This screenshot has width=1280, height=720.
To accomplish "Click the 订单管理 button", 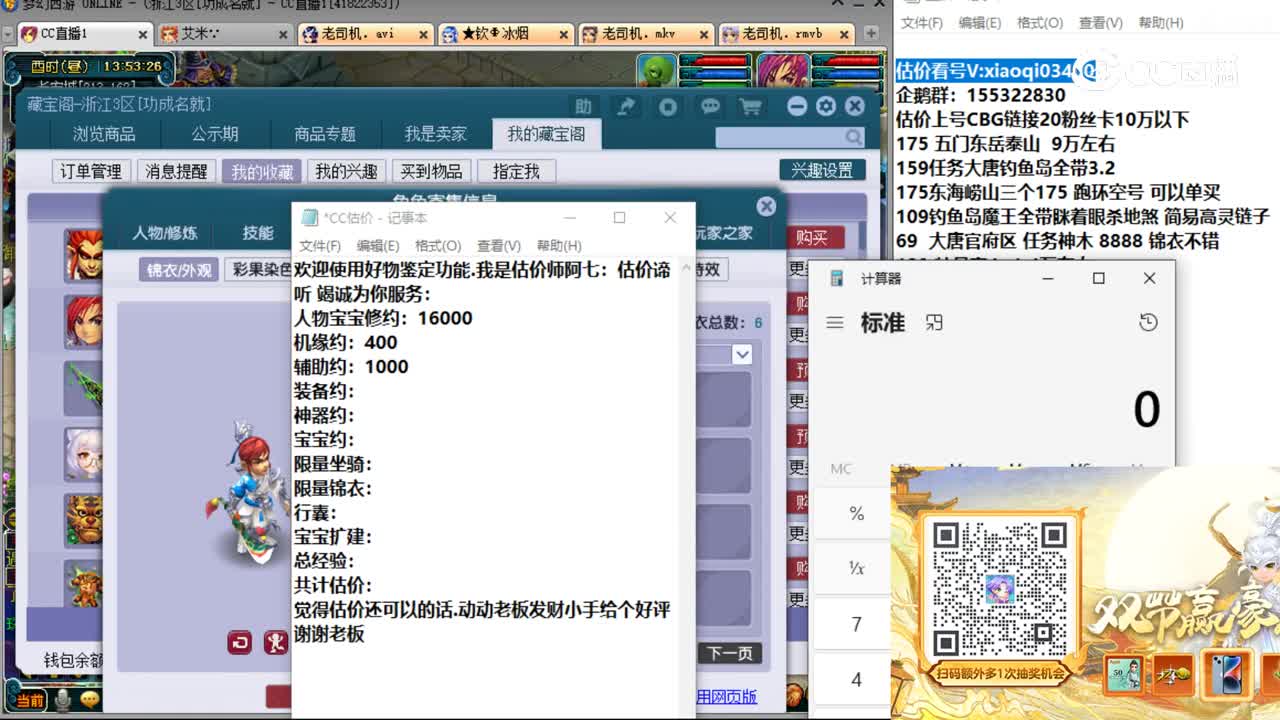I will tap(91, 171).
